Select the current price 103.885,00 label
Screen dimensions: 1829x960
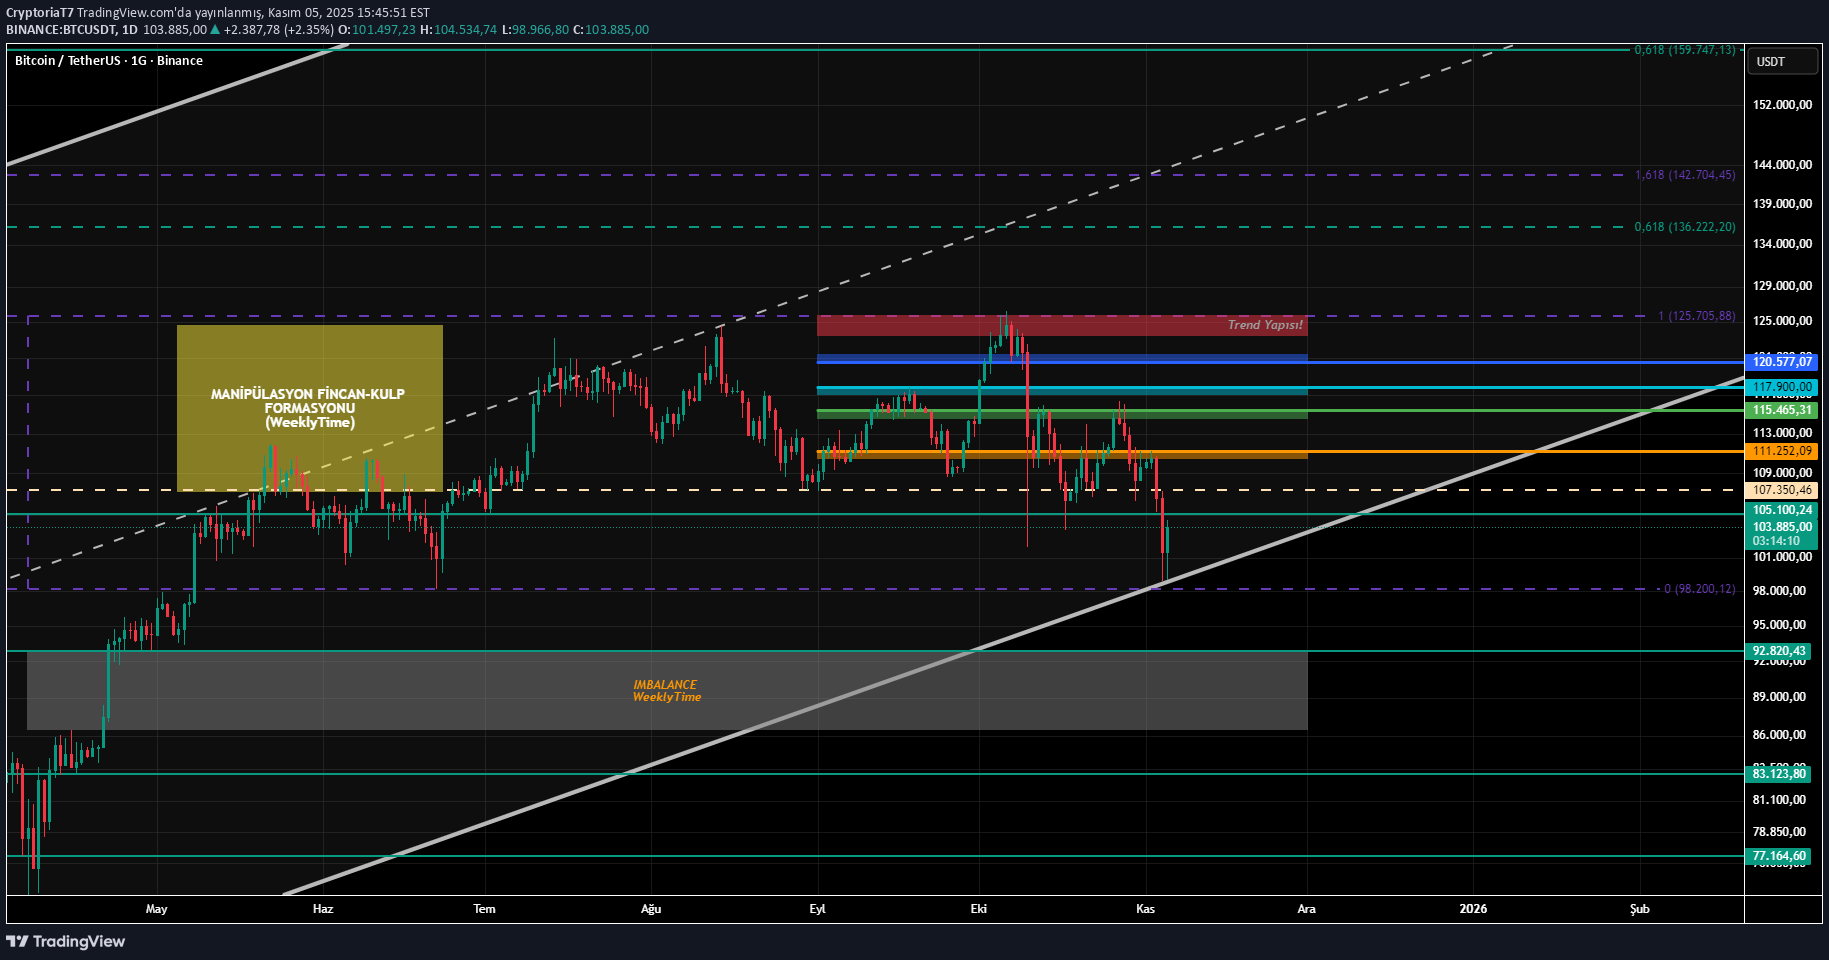(1781, 527)
